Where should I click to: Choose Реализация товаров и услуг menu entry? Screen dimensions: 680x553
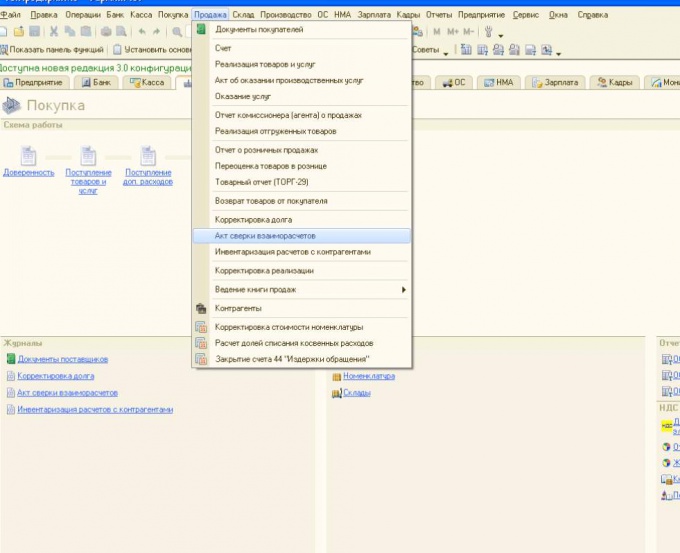pyautogui.click(x=302, y=64)
